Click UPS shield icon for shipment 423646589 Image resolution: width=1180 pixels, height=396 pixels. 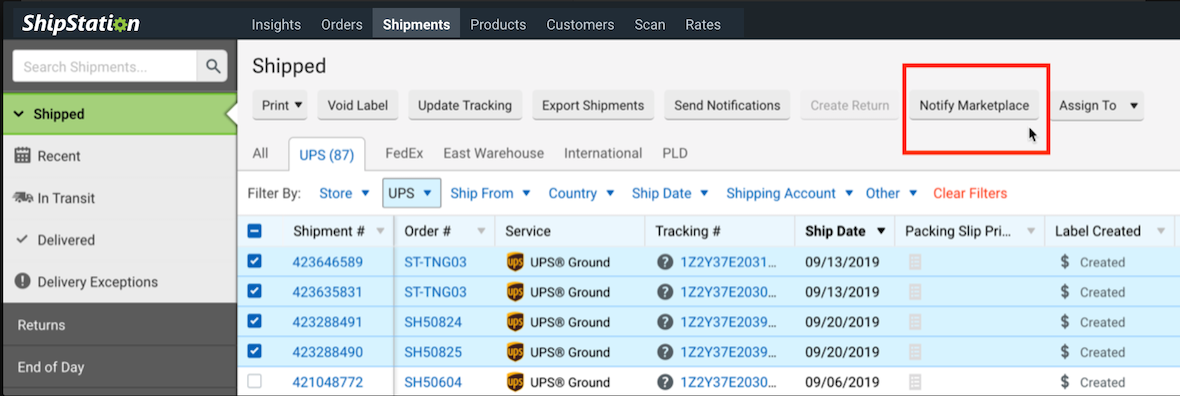pos(515,262)
